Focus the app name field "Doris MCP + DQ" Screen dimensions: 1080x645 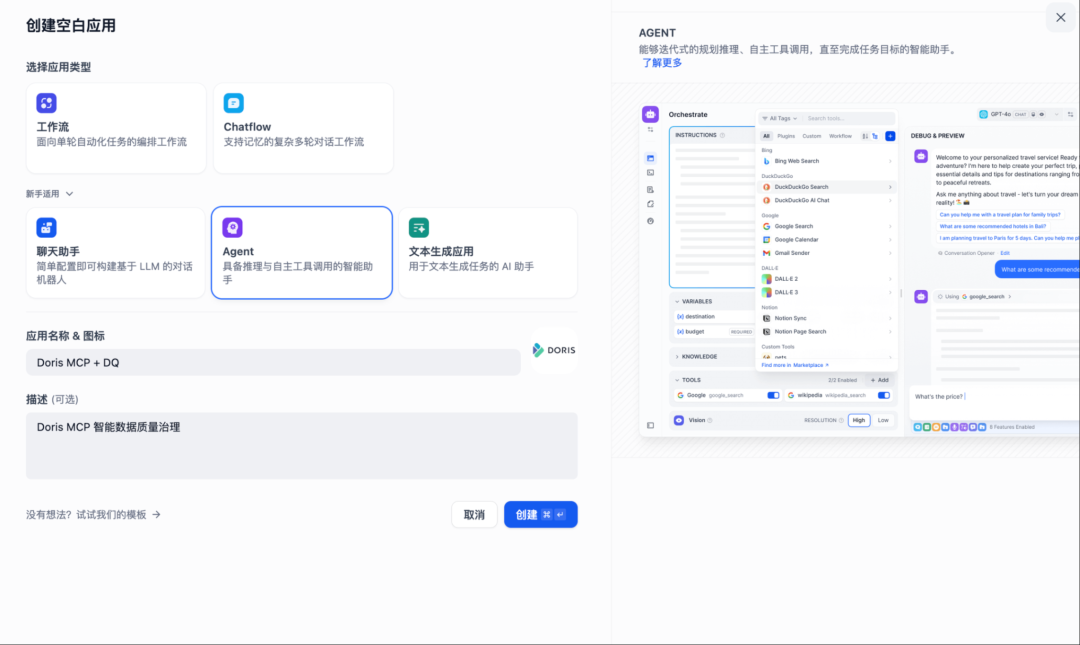tap(273, 362)
